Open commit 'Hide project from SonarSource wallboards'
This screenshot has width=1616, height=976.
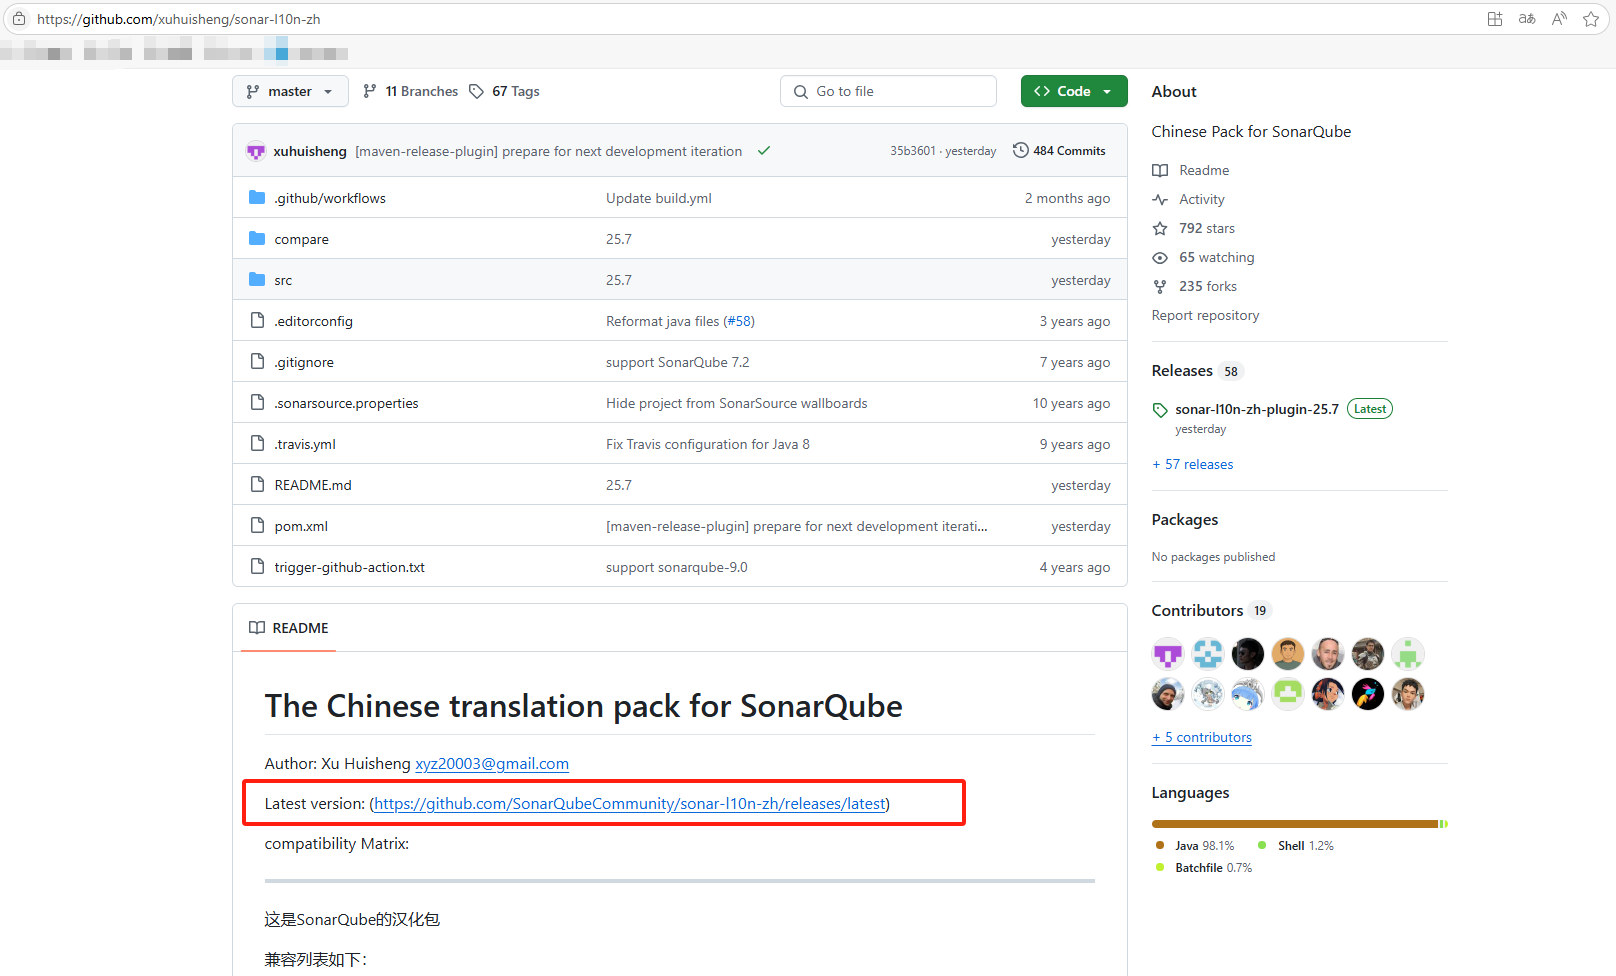[x=736, y=403]
